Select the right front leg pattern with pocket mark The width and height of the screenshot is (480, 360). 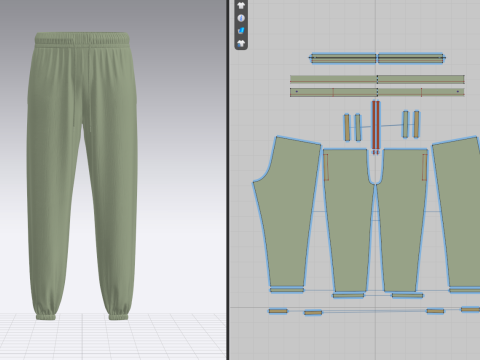click(402, 220)
